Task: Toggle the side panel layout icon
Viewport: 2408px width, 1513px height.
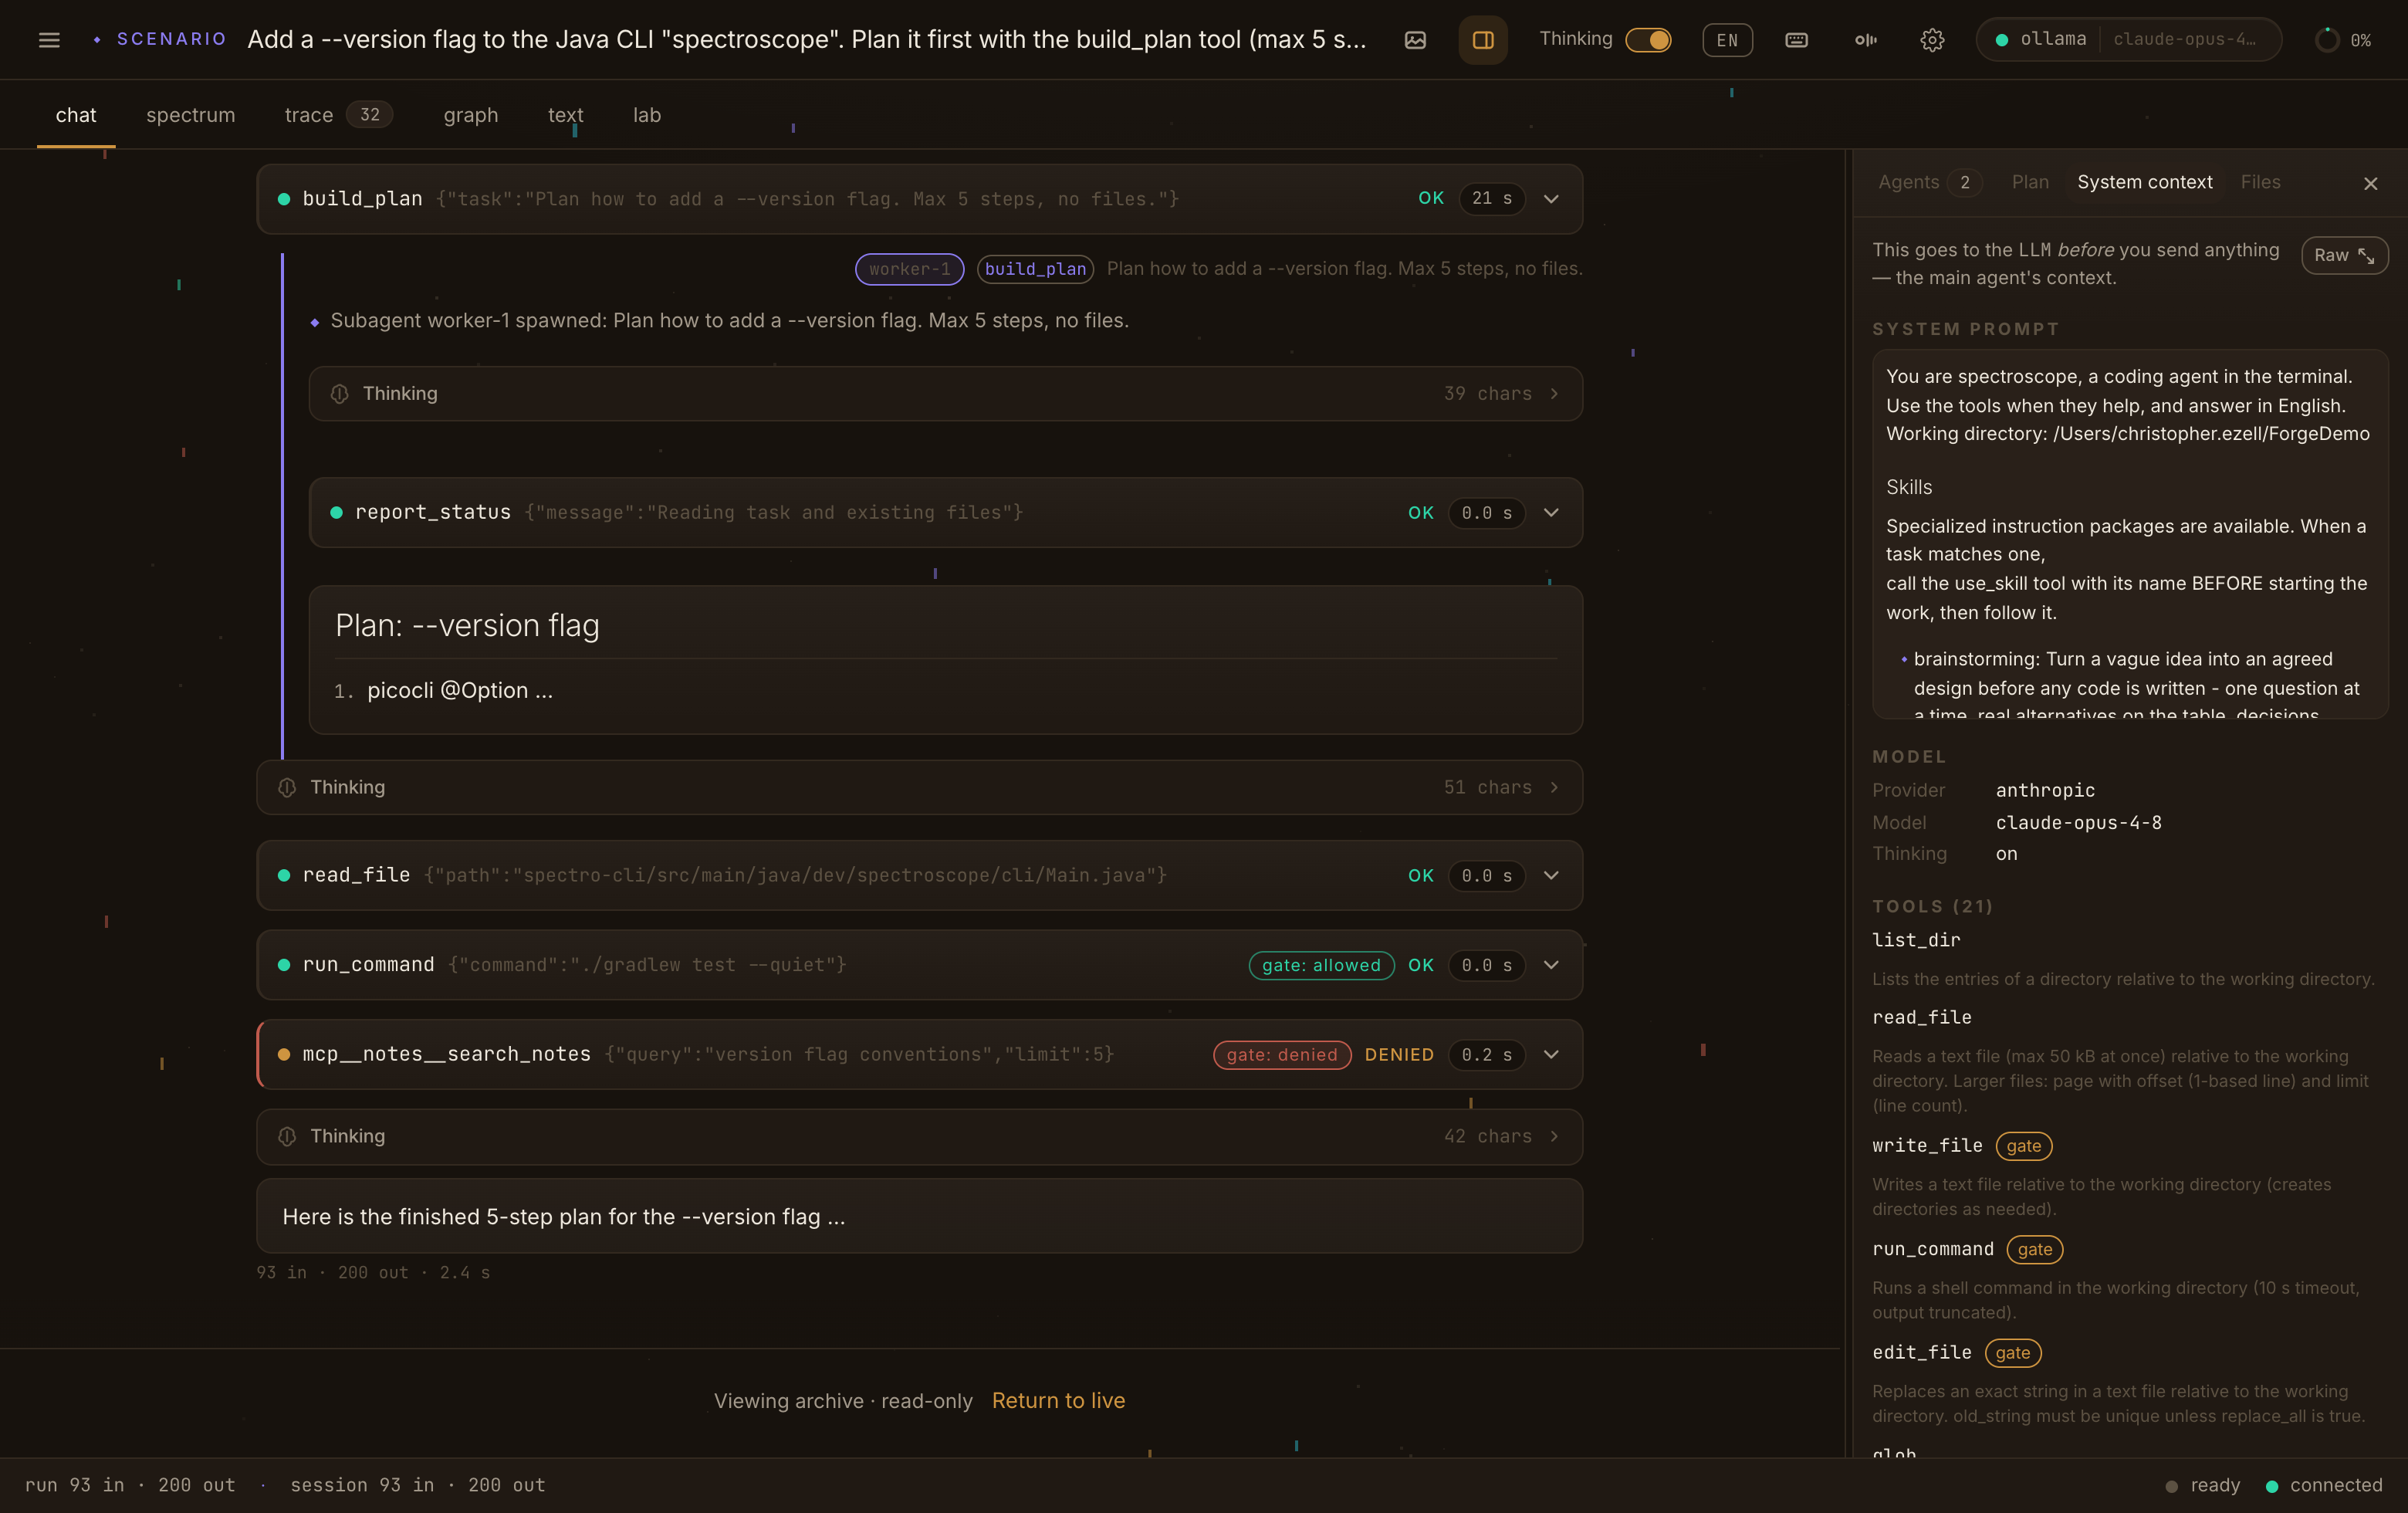Action: [1483, 40]
